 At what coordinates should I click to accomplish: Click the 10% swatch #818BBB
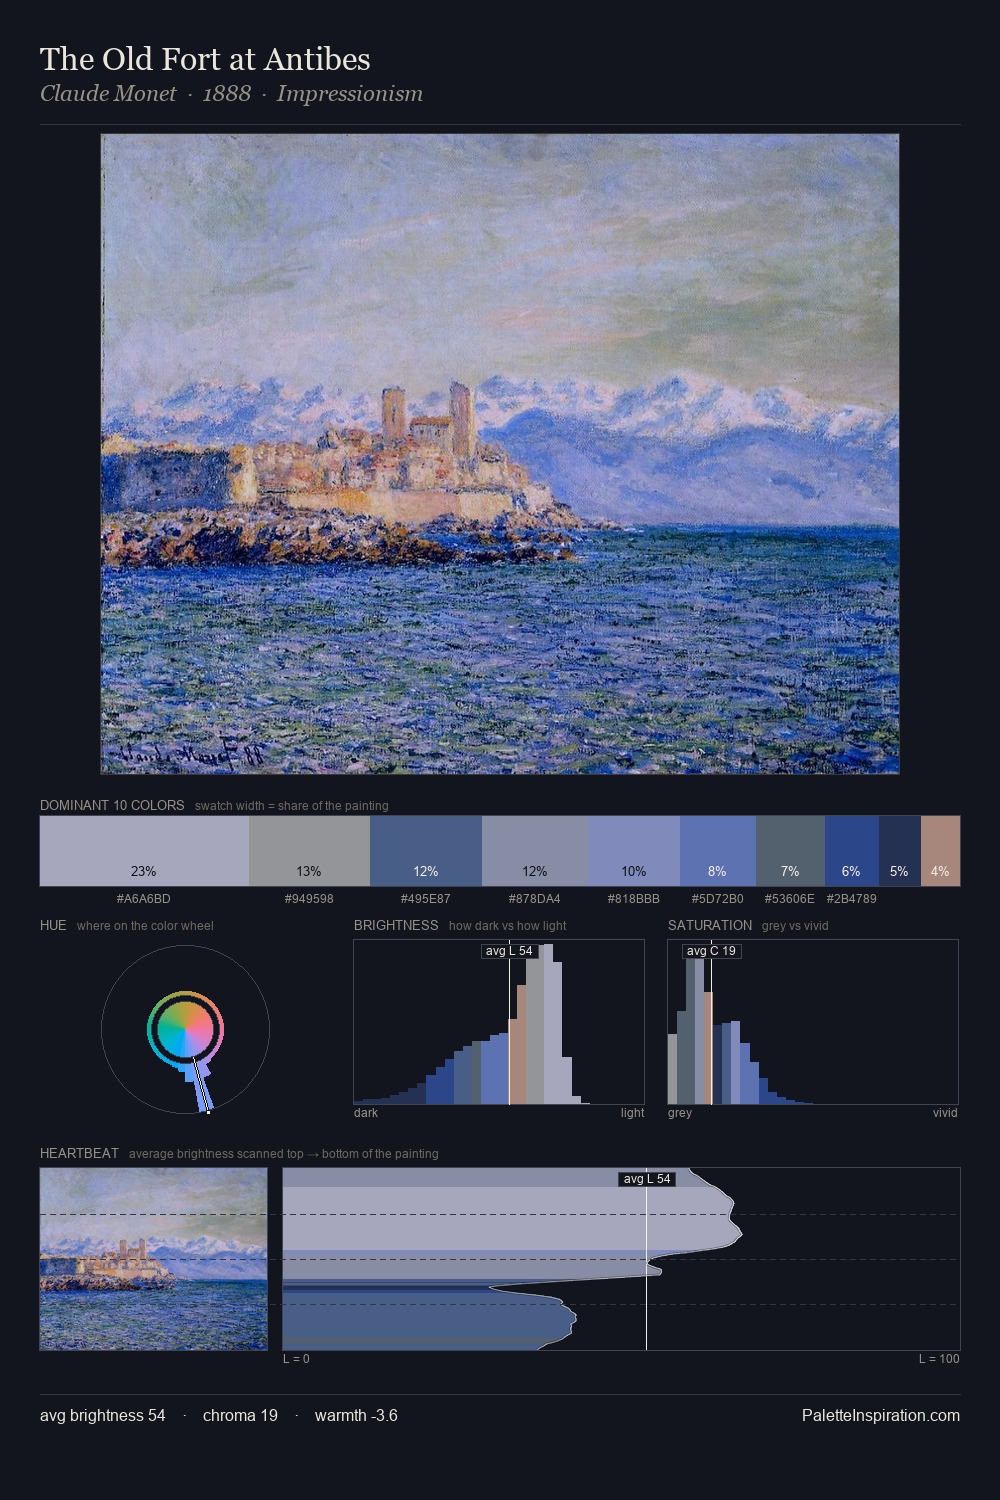point(634,851)
